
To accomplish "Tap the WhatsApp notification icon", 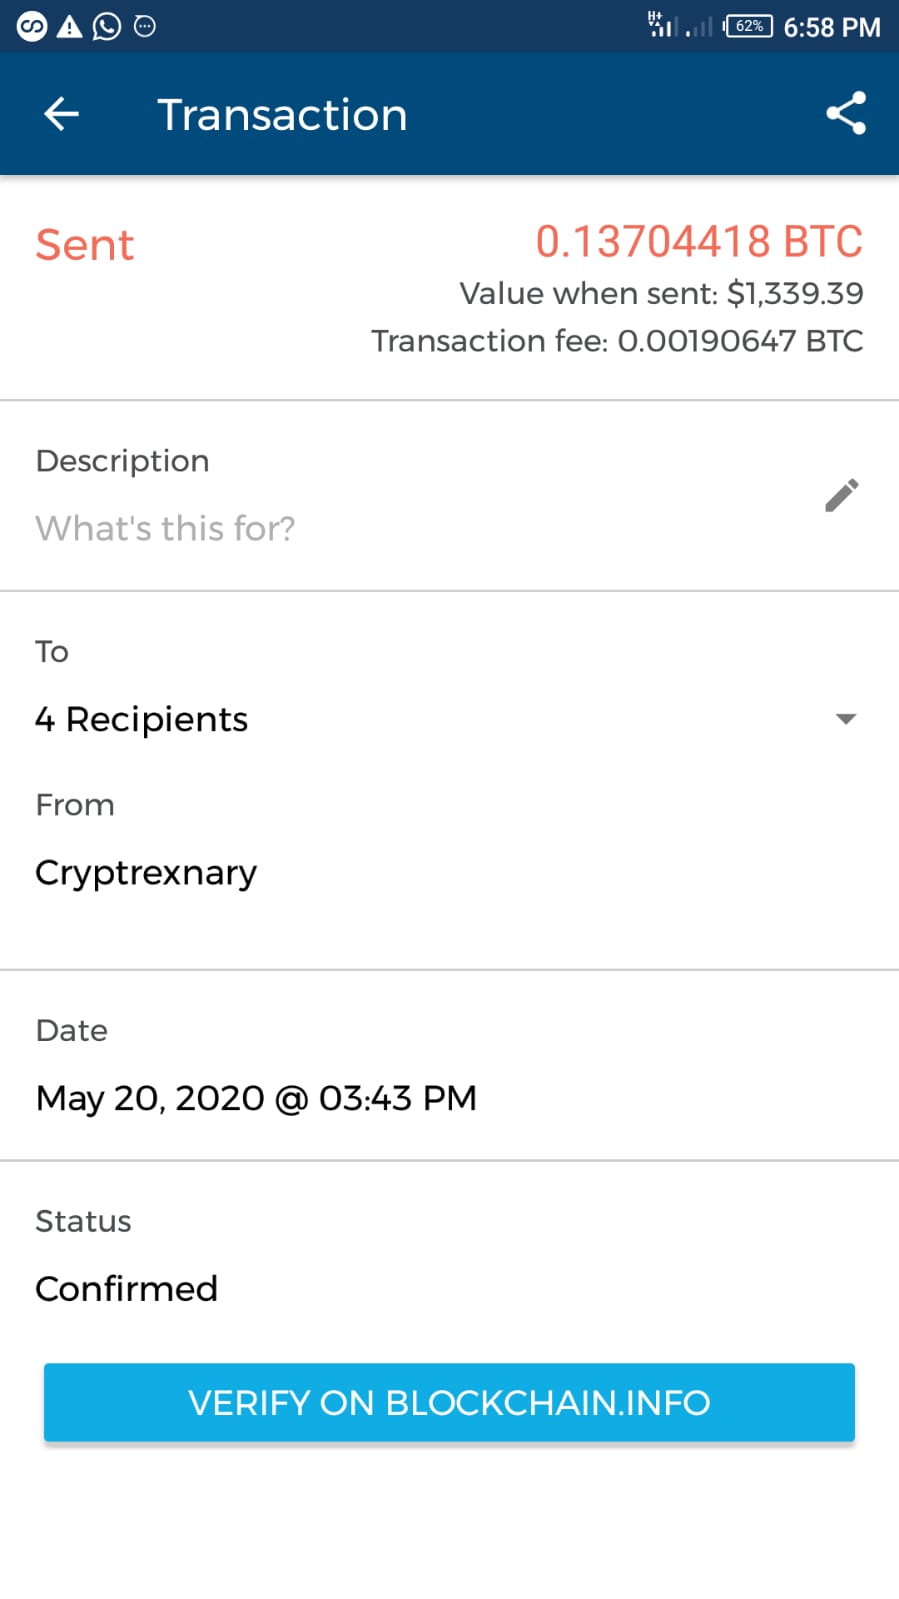I will tap(106, 26).
